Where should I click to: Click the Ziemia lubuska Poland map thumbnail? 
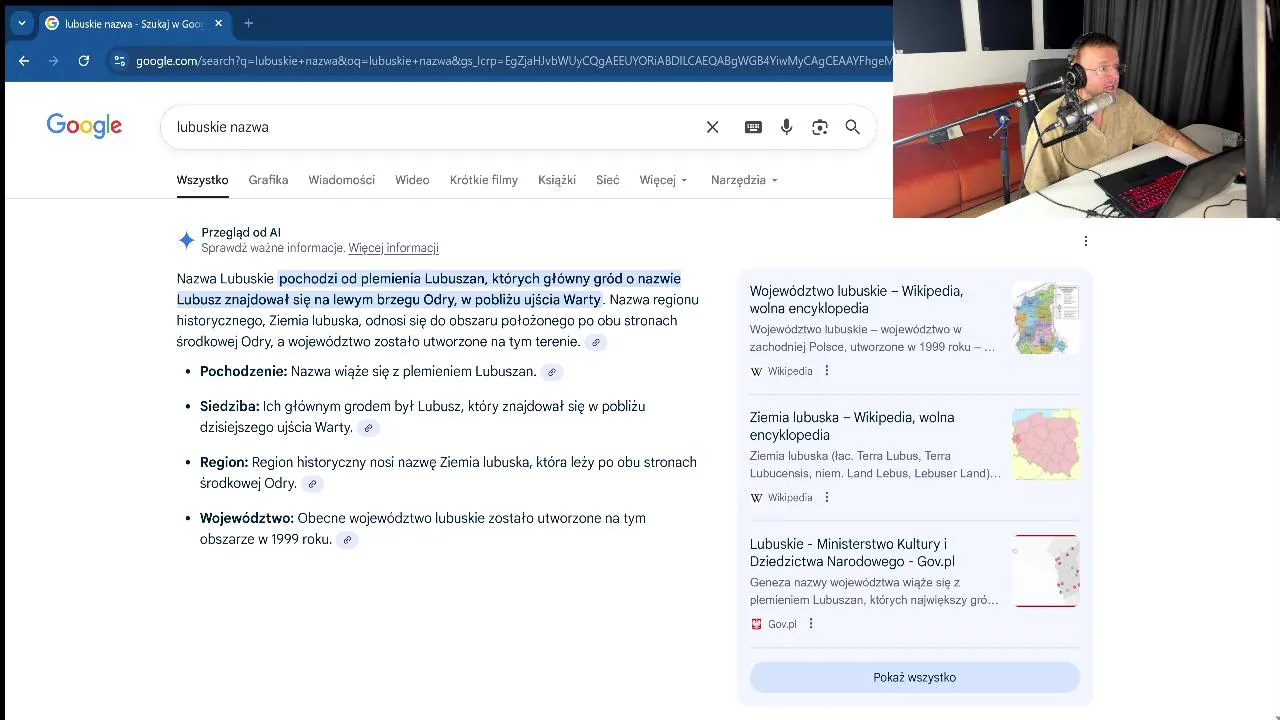coord(1046,444)
